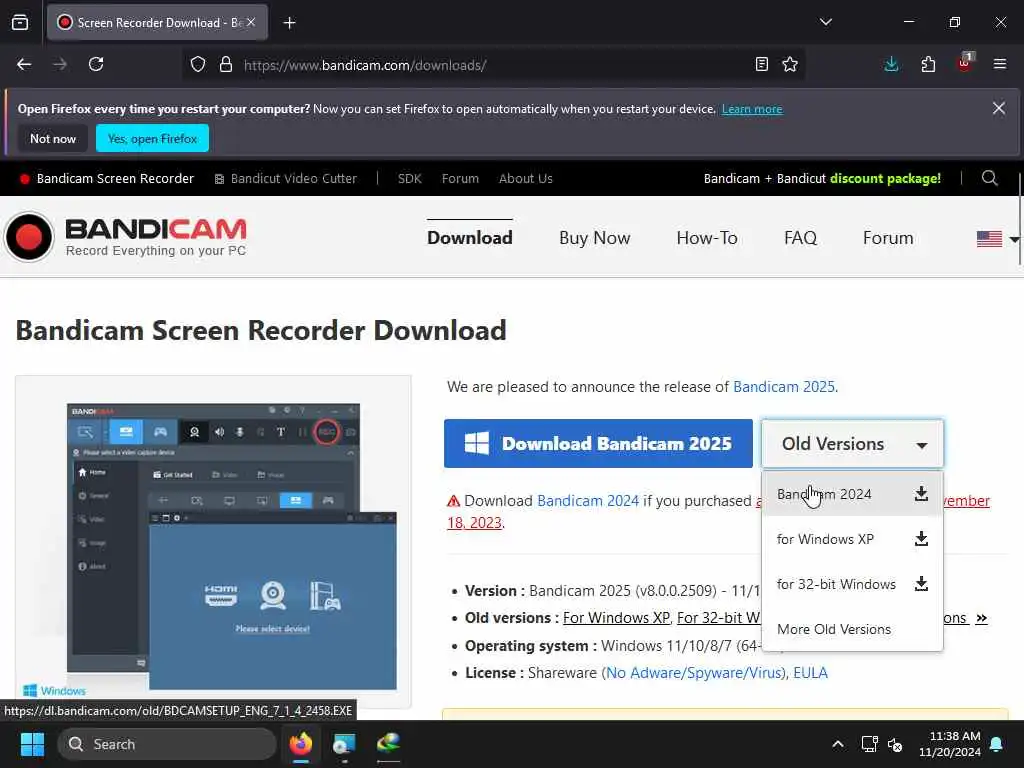Image resolution: width=1024 pixels, height=768 pixels.
Task: Select the FAQ navigation tab
Action: click(x=800, y=238)
